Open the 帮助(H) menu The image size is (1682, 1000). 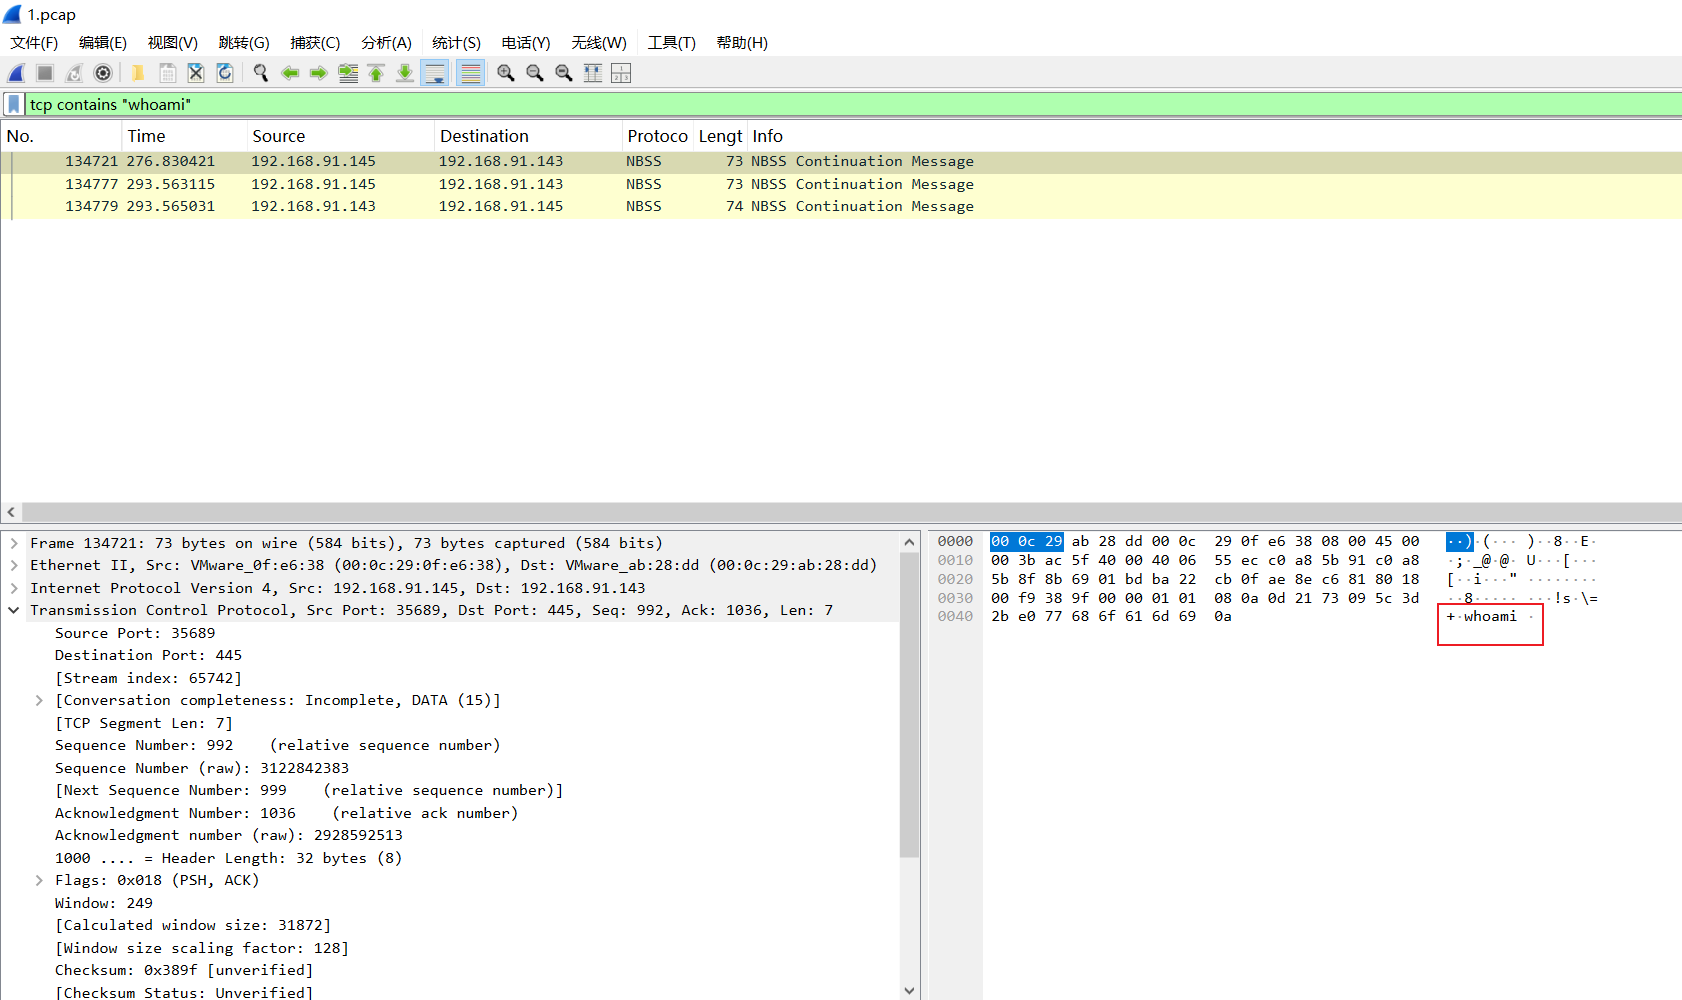tap(742, 43)
